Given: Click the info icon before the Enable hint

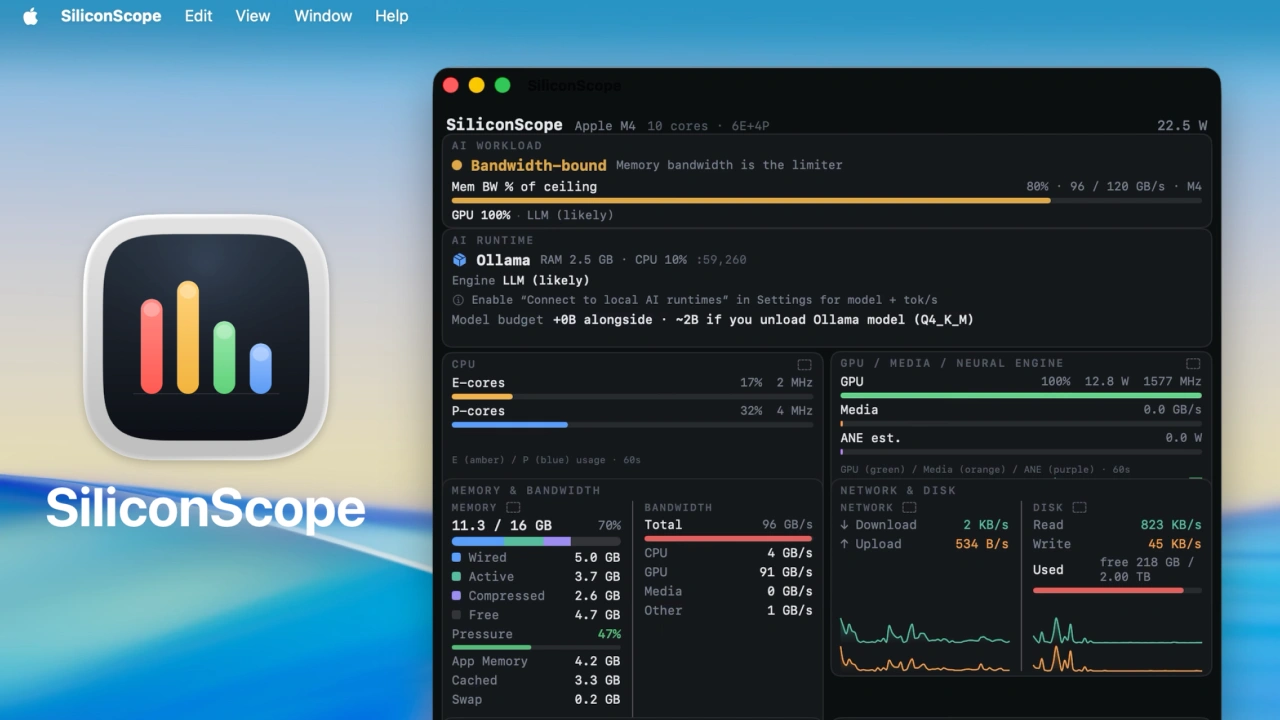Looking at the screenshot, I should [458, 300].
